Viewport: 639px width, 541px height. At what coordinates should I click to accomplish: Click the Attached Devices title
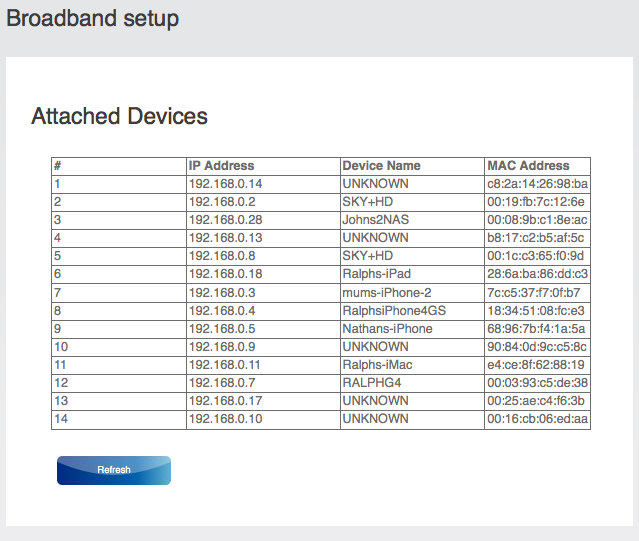pos(119,116)
